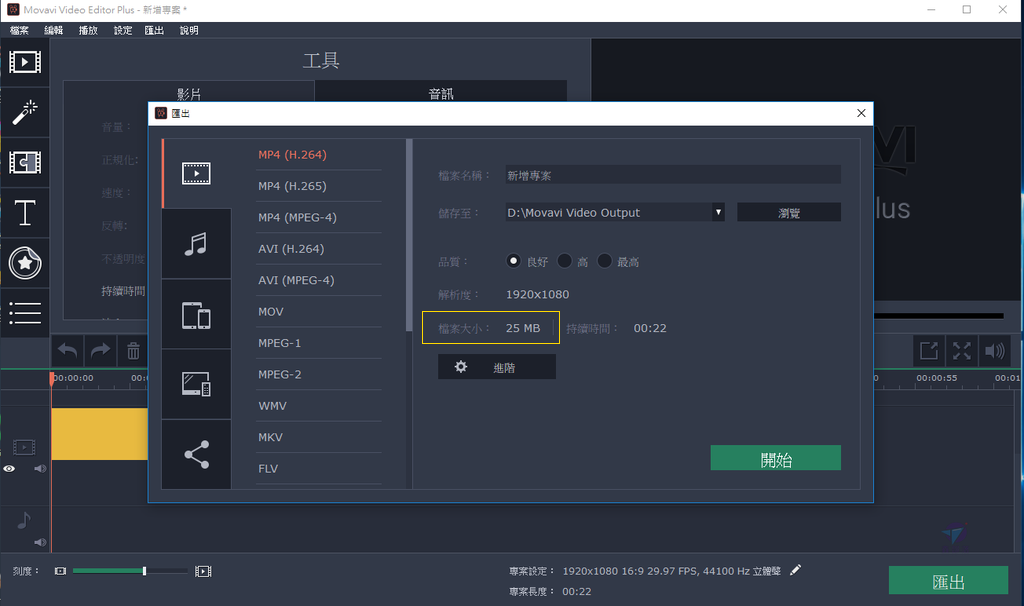This screenshot has width=1024, height=606.
Task: Click the 1920x1080 resolution value
Action: 537,295
